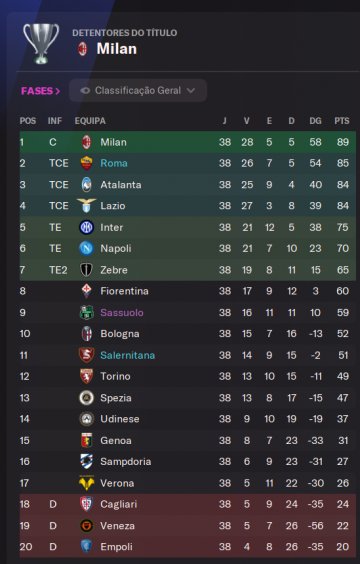Expand the FASES menu
This screenshot has height=564, width=360.
coord(40,91)
